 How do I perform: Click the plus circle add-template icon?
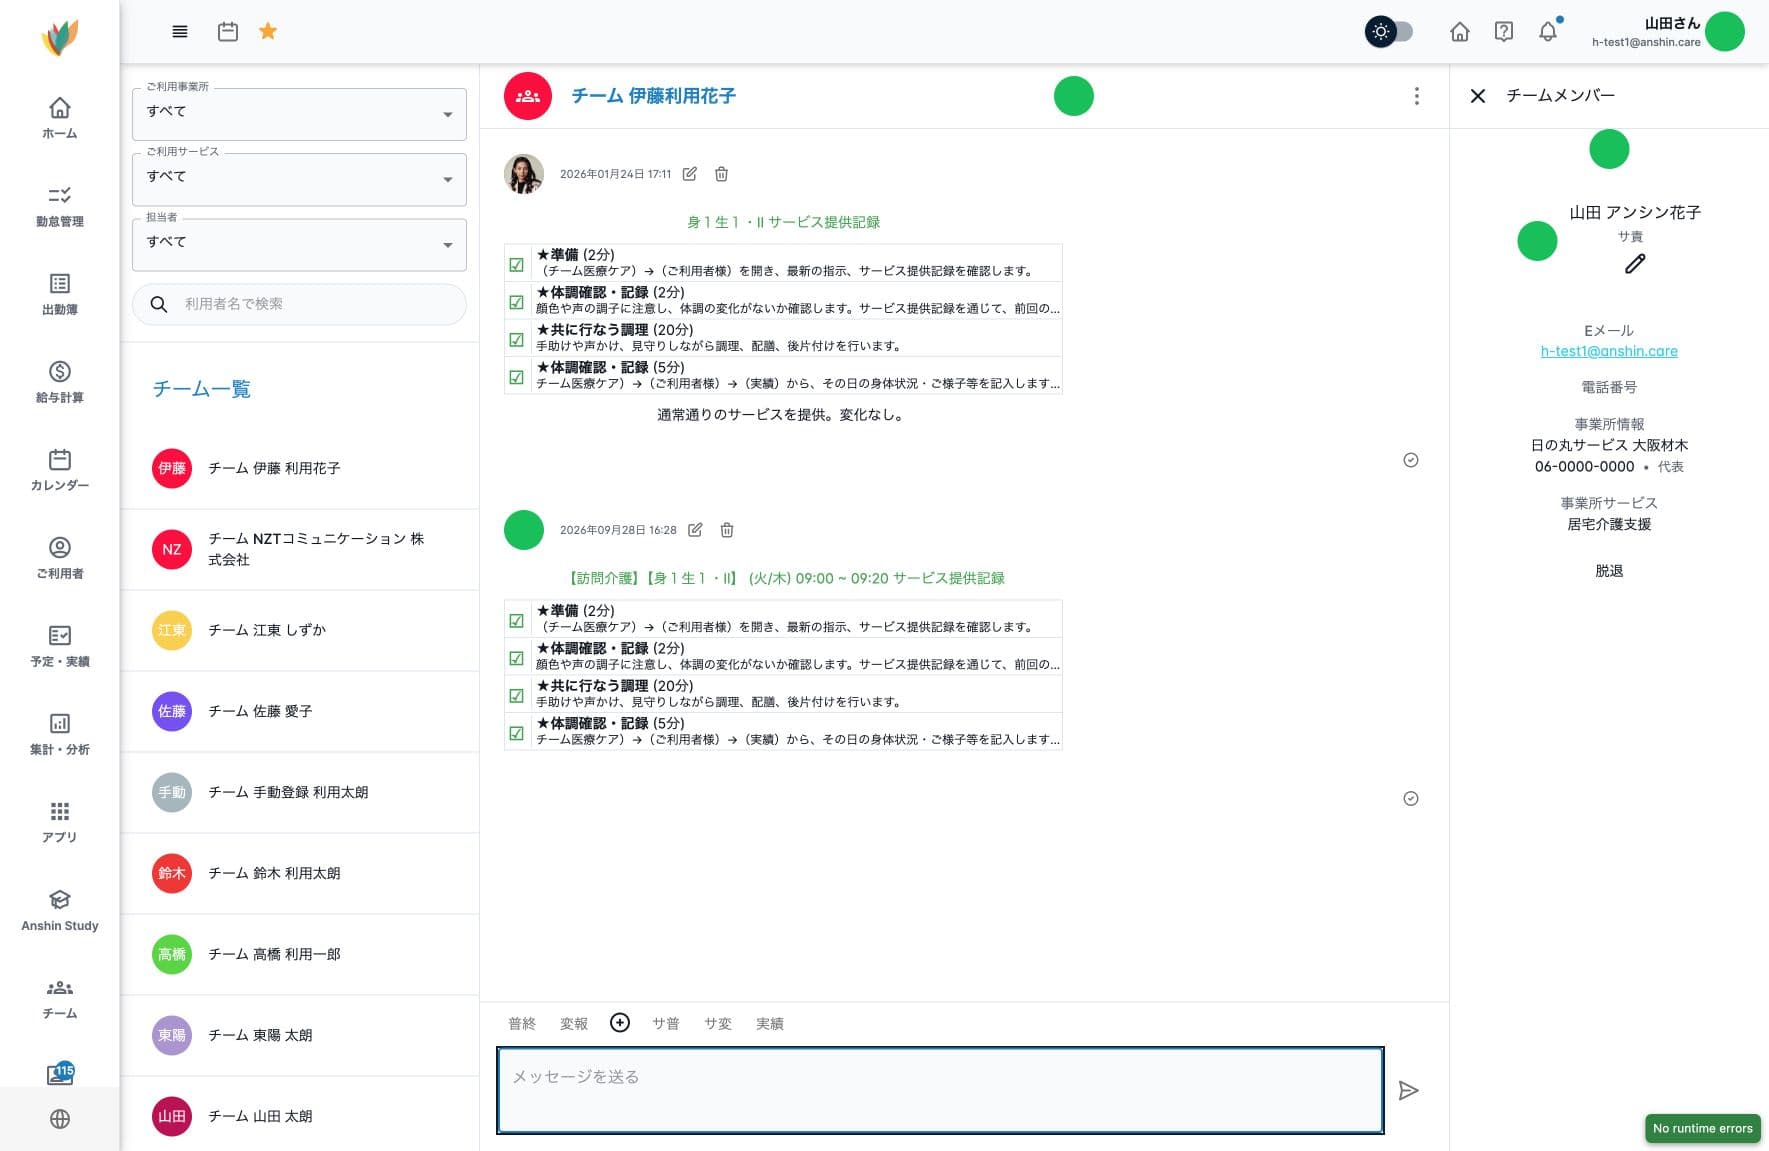620,1022
